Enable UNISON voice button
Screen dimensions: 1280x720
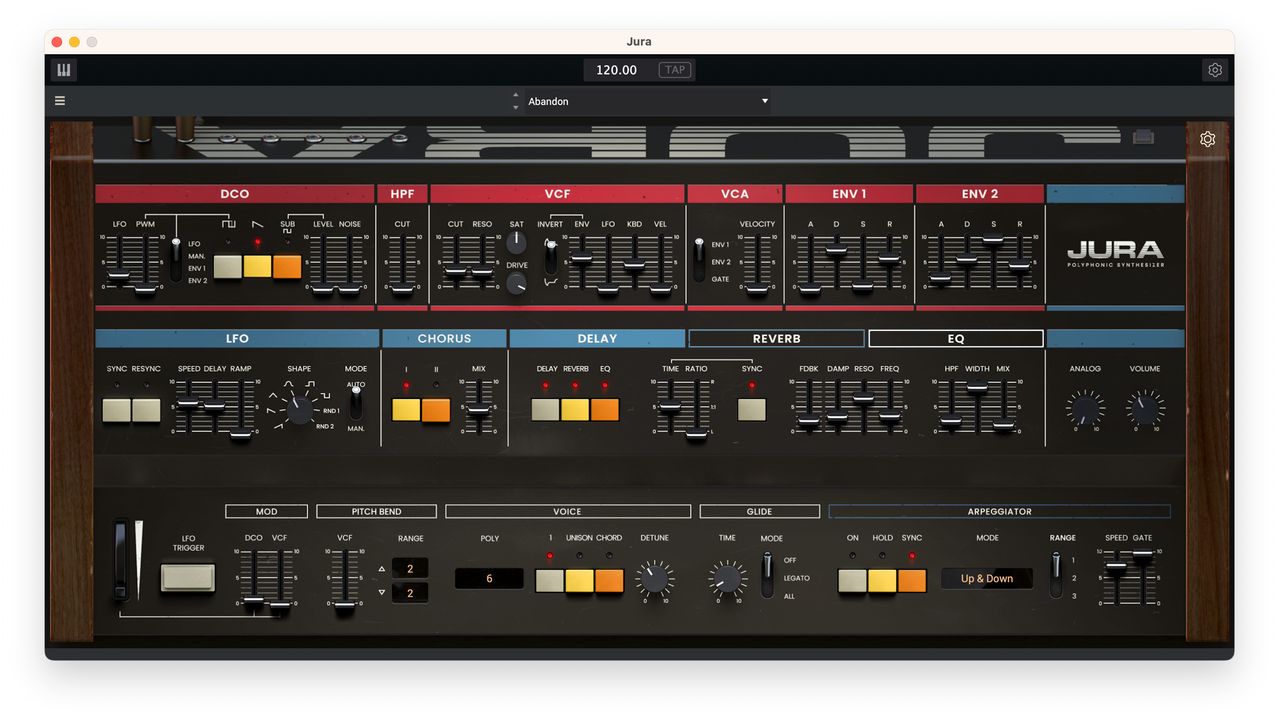point(580,581)
